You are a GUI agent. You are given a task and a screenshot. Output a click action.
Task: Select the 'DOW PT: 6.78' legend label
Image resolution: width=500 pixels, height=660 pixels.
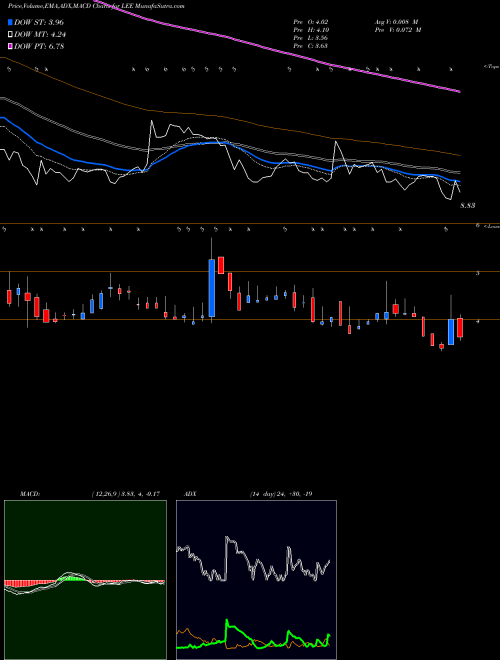pyautogui.click(x=39, y=46)
